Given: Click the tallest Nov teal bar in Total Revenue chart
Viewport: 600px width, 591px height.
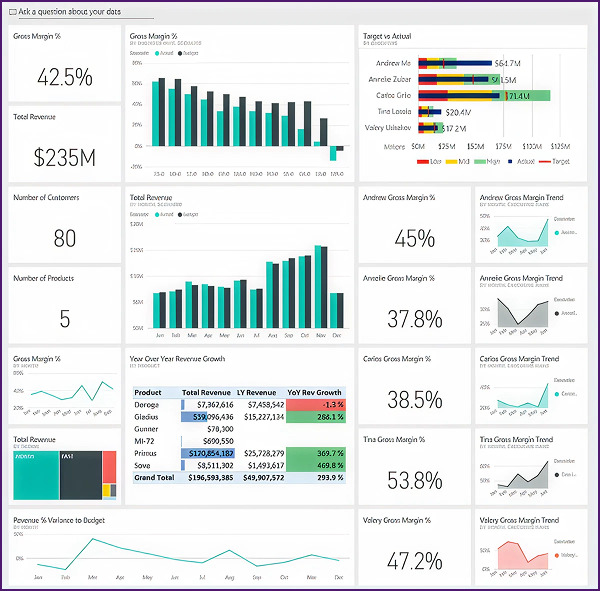Looking at the screenshot, I should click(318, 286).
